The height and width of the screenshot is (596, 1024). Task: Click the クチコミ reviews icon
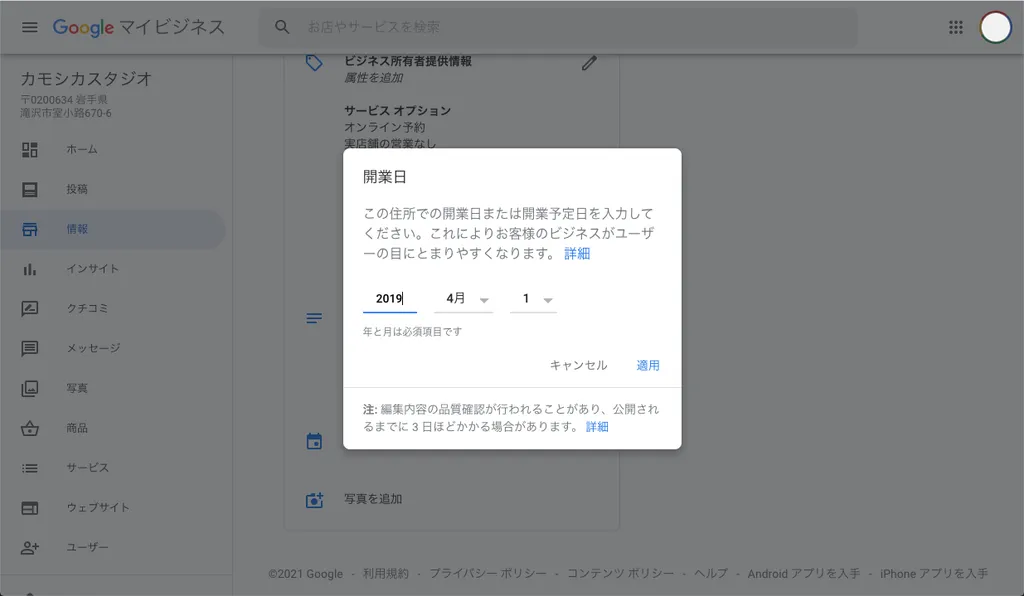pyautogui.click(x=29, y=309)
